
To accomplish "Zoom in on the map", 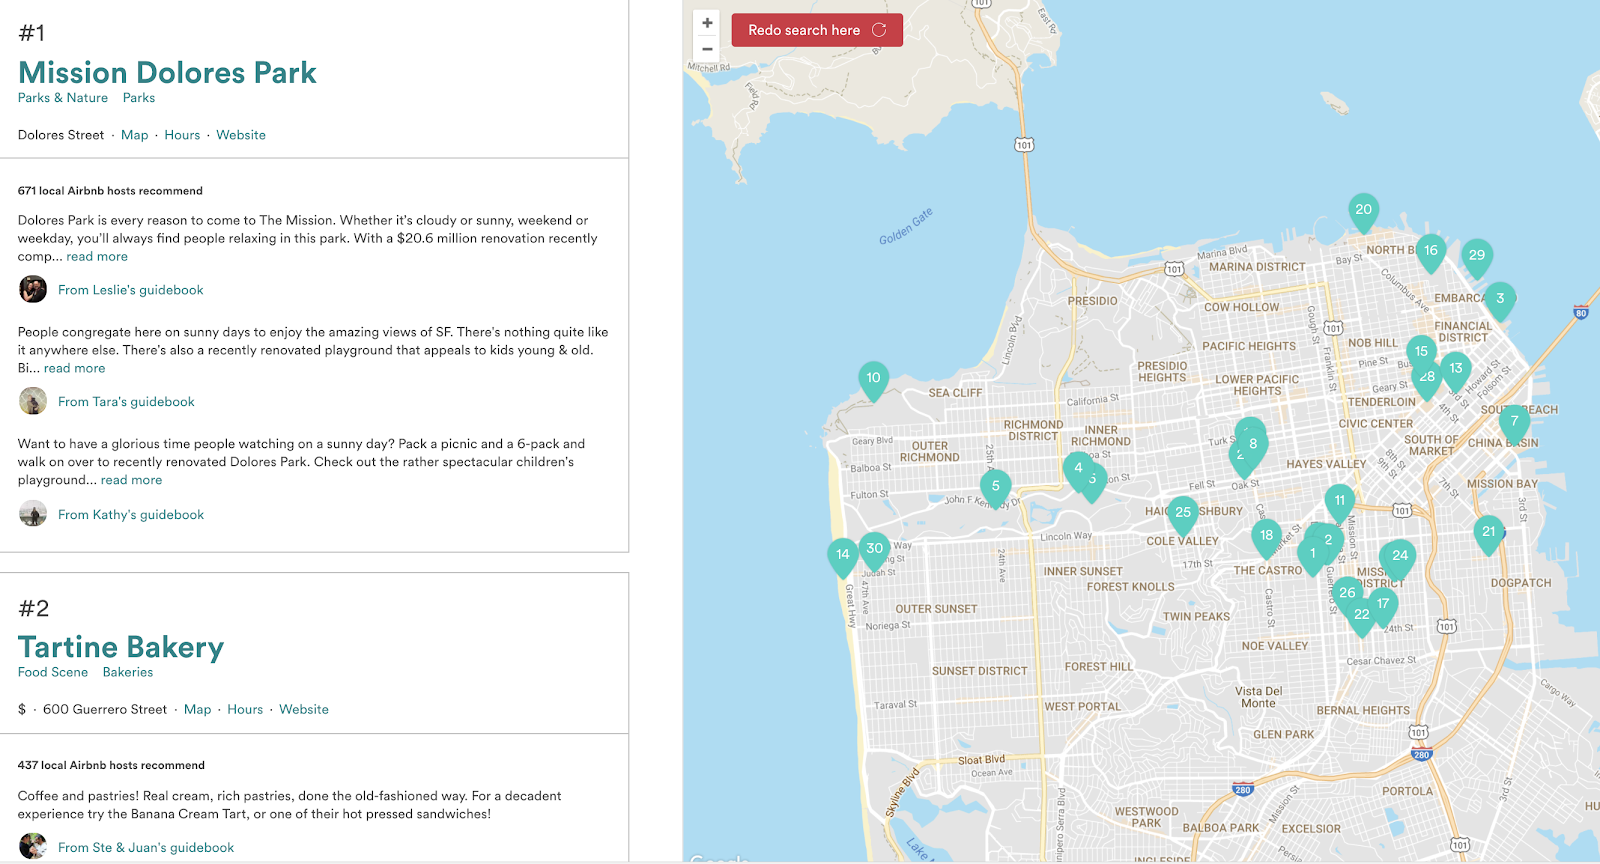I will (x=707, y=23).
